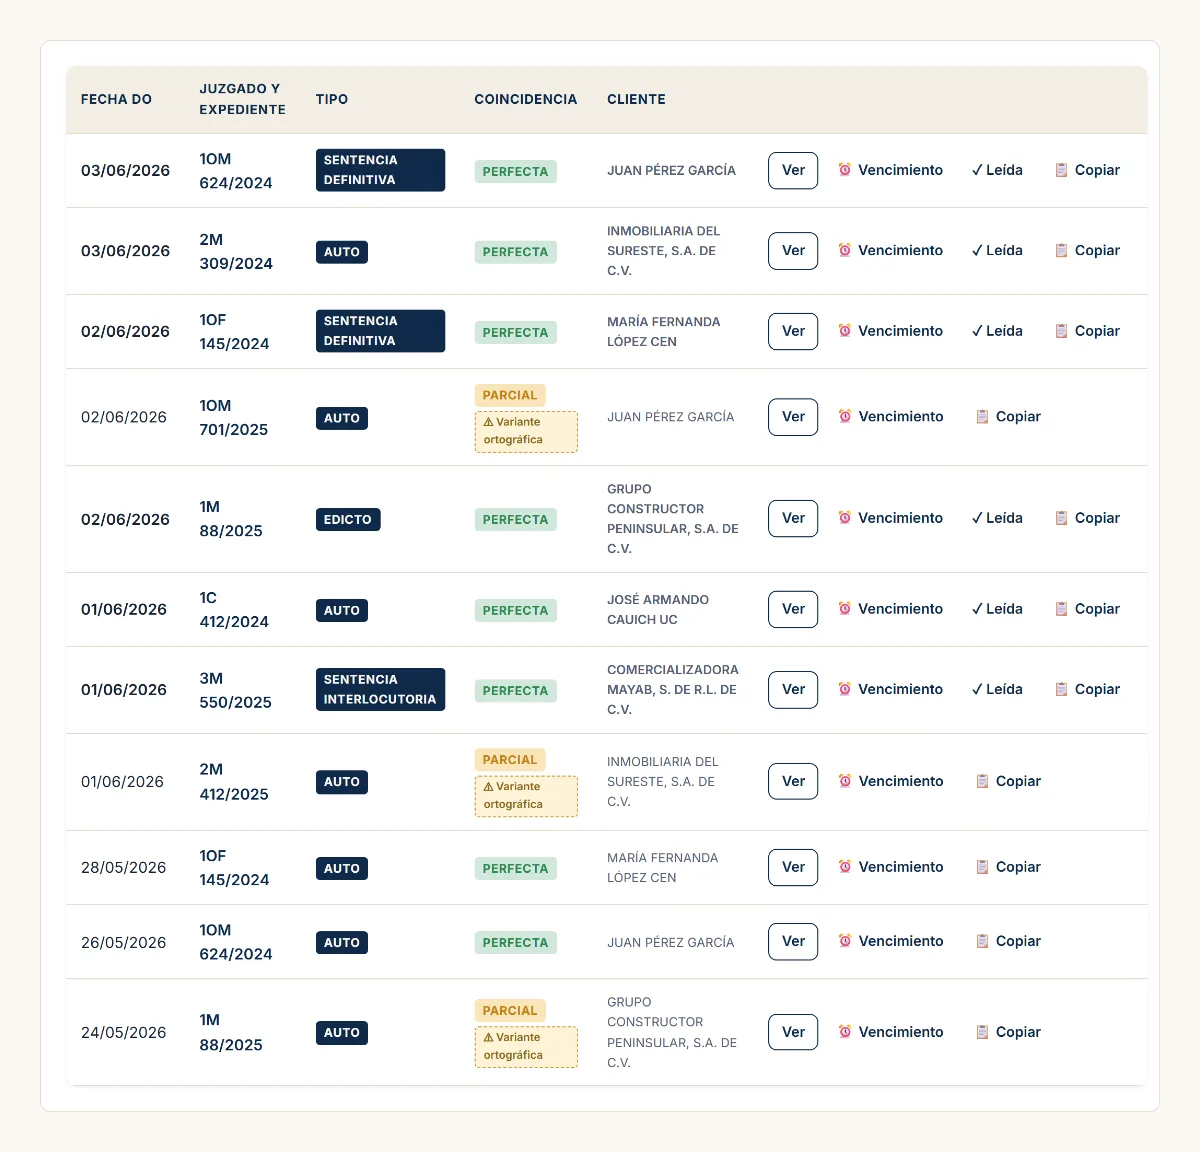1200x1152 pixels.
Task: Open Ver for 10M 624/2024 sentencia definitiva
Action: tap(793, 170)
